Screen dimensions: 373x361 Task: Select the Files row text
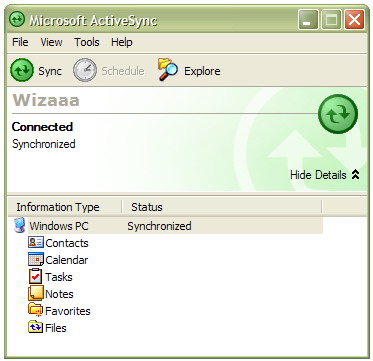coord(56,328)
